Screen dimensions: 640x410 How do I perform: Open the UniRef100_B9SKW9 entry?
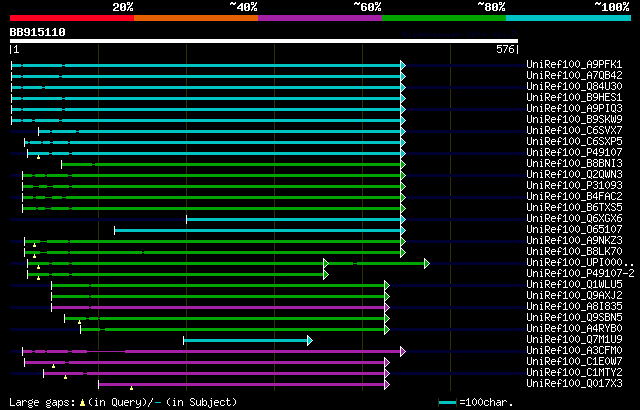click(574, 120)
